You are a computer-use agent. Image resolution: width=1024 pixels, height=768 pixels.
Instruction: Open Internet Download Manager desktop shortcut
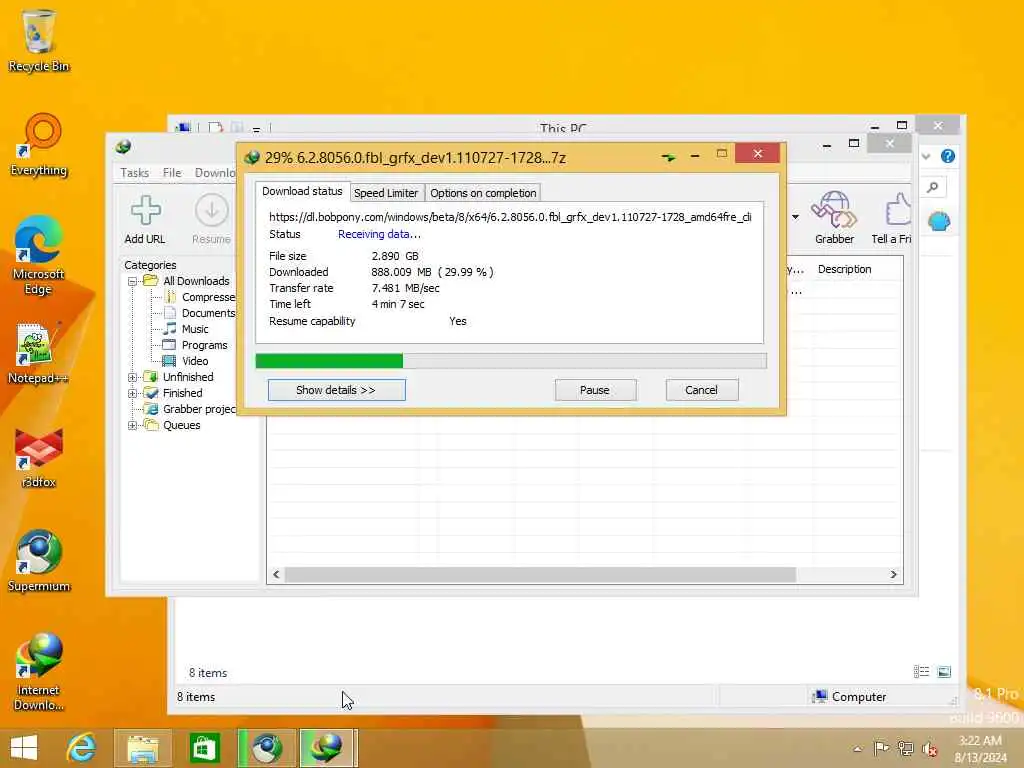click(39, 671)
